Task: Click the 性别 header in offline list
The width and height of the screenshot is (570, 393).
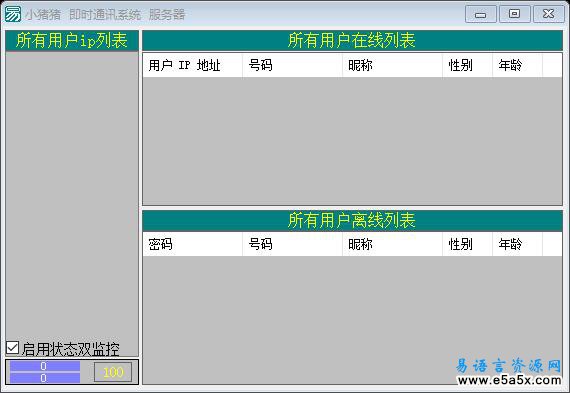Action: point(467,244)
